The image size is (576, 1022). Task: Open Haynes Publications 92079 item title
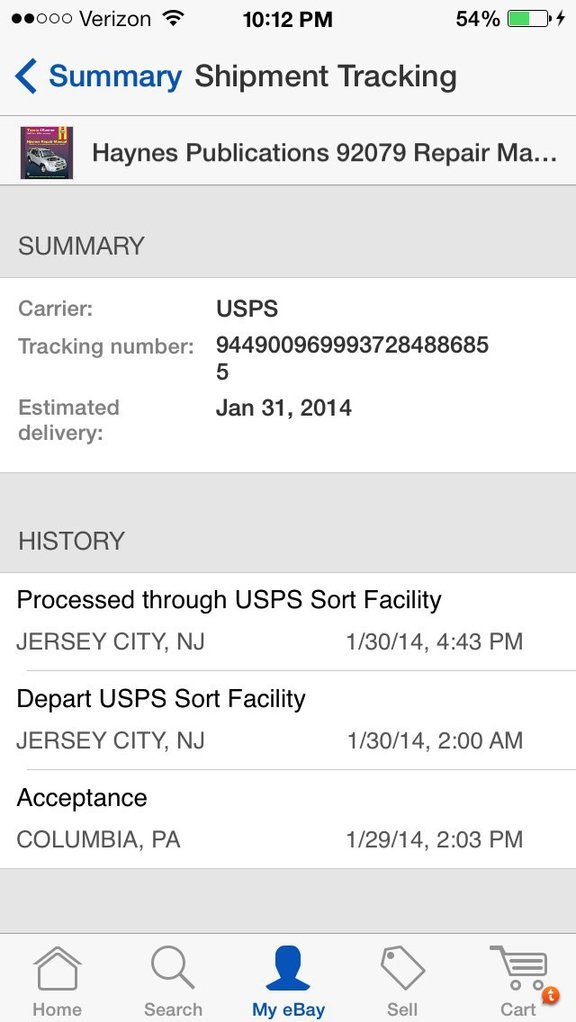tap(324, 153)
